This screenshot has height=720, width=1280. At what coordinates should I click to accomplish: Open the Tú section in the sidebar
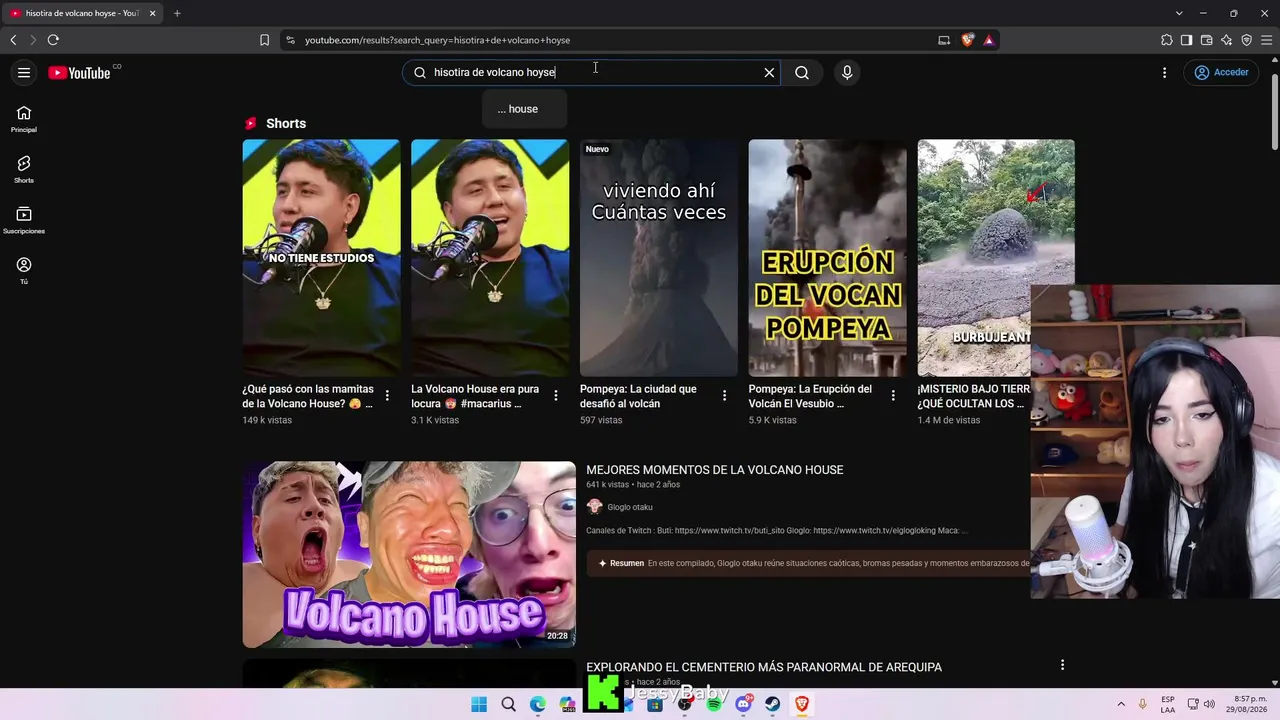pos(24,271)
